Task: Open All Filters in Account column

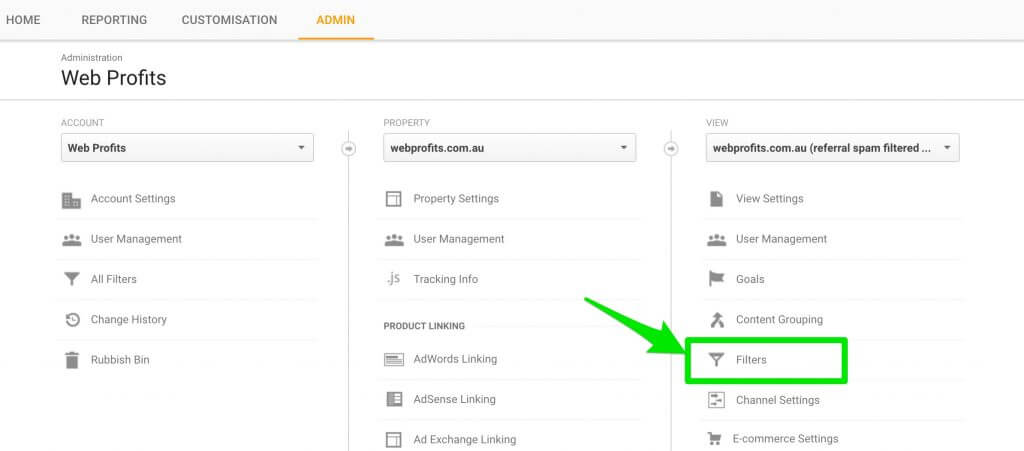Action: tap(114, 279)
